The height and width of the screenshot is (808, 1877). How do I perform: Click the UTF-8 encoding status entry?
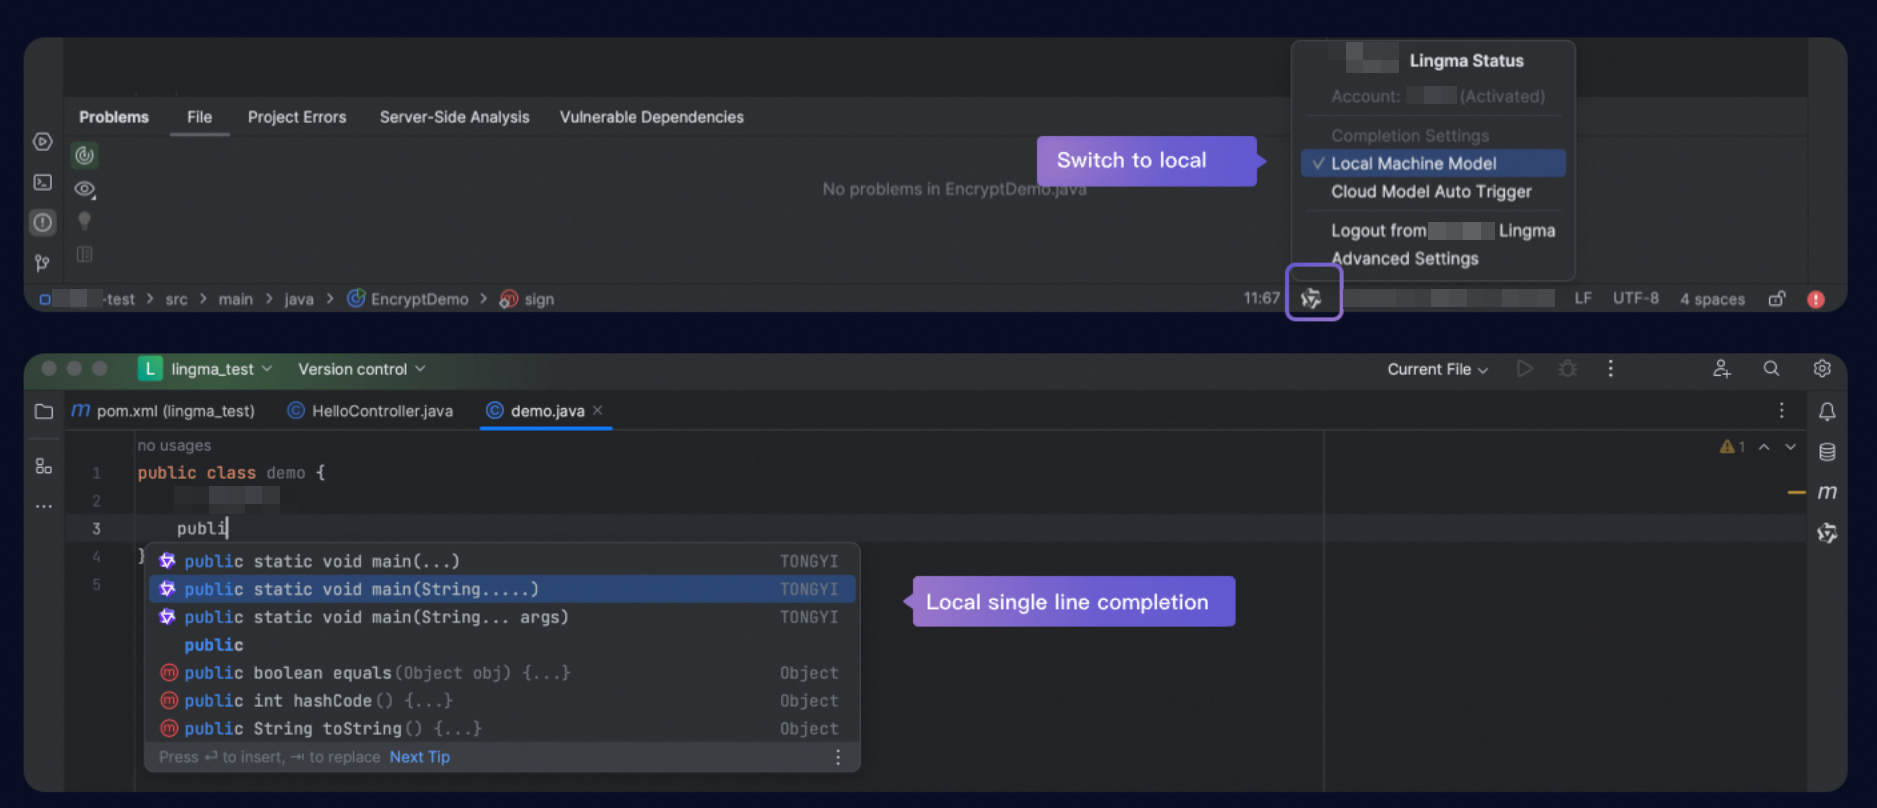(x=1635, y=298)
